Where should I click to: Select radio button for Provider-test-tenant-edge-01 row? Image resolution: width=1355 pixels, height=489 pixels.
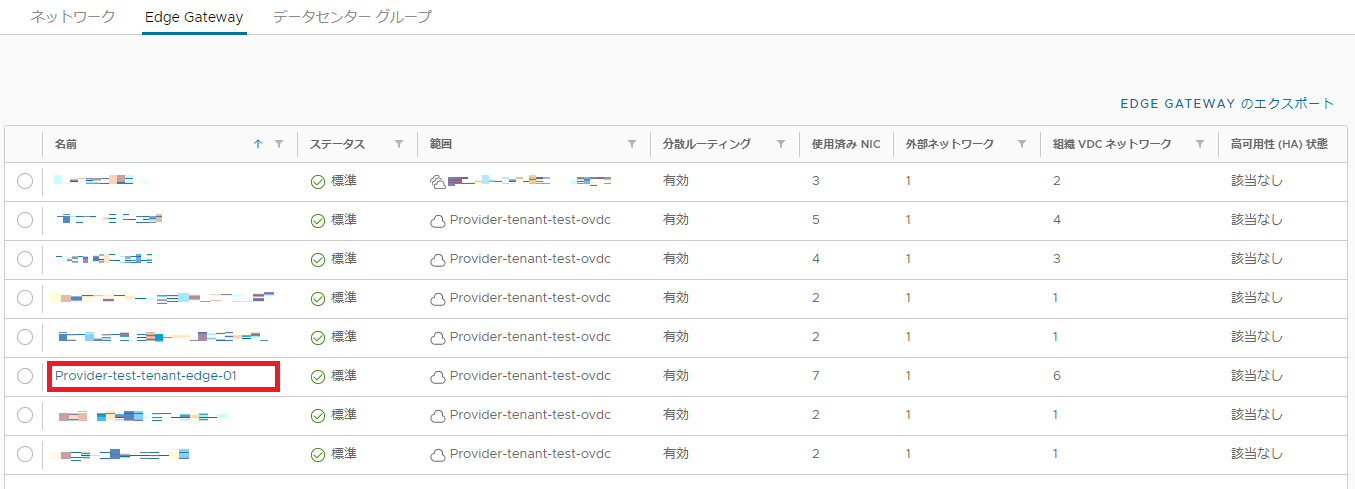coord(25,376)
